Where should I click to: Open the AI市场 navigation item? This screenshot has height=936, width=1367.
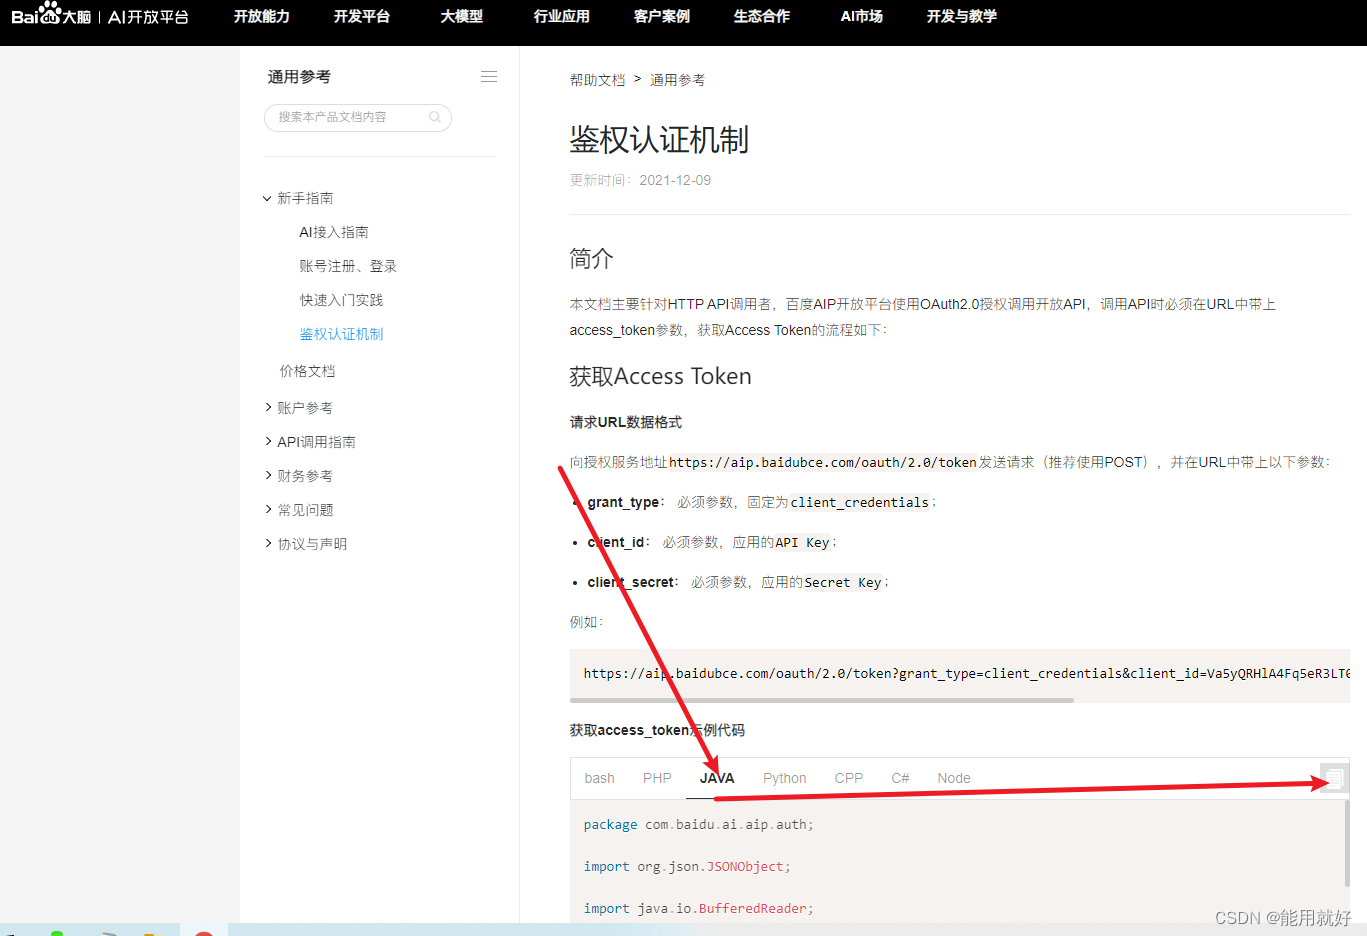pyautogui.click(x=862, y=16)
